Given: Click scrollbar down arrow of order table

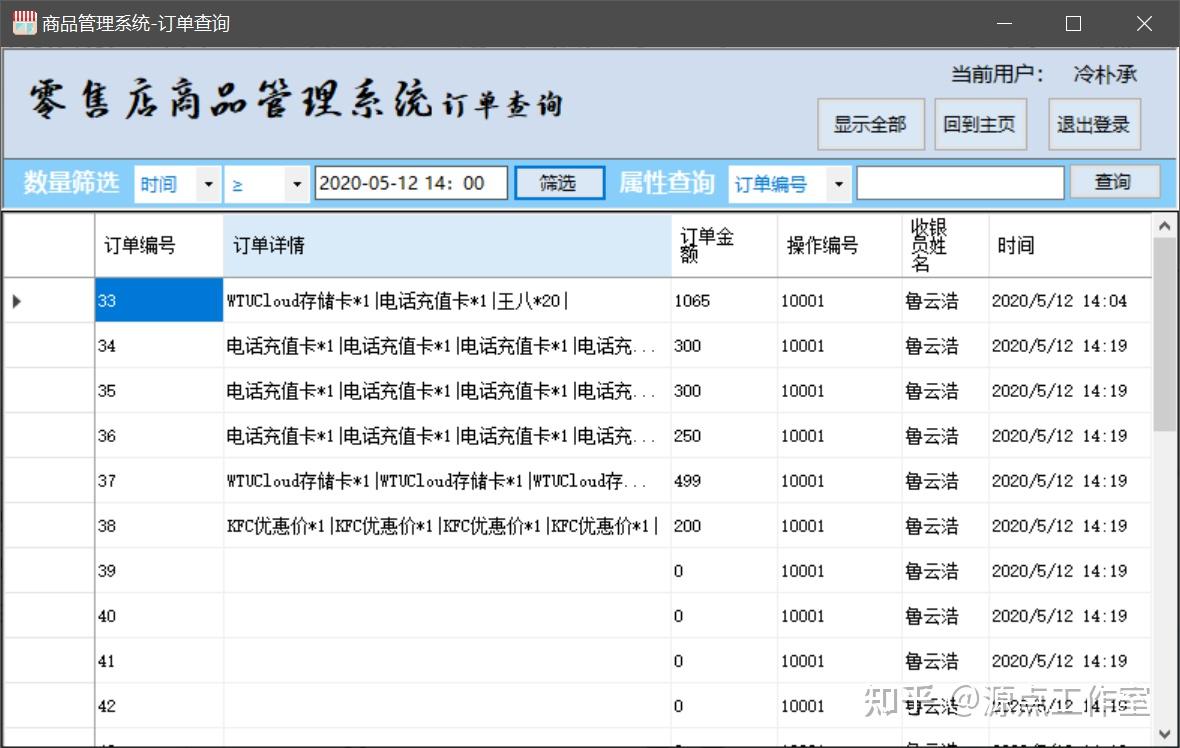Looking at the screenshot, I should [1164, 734].
